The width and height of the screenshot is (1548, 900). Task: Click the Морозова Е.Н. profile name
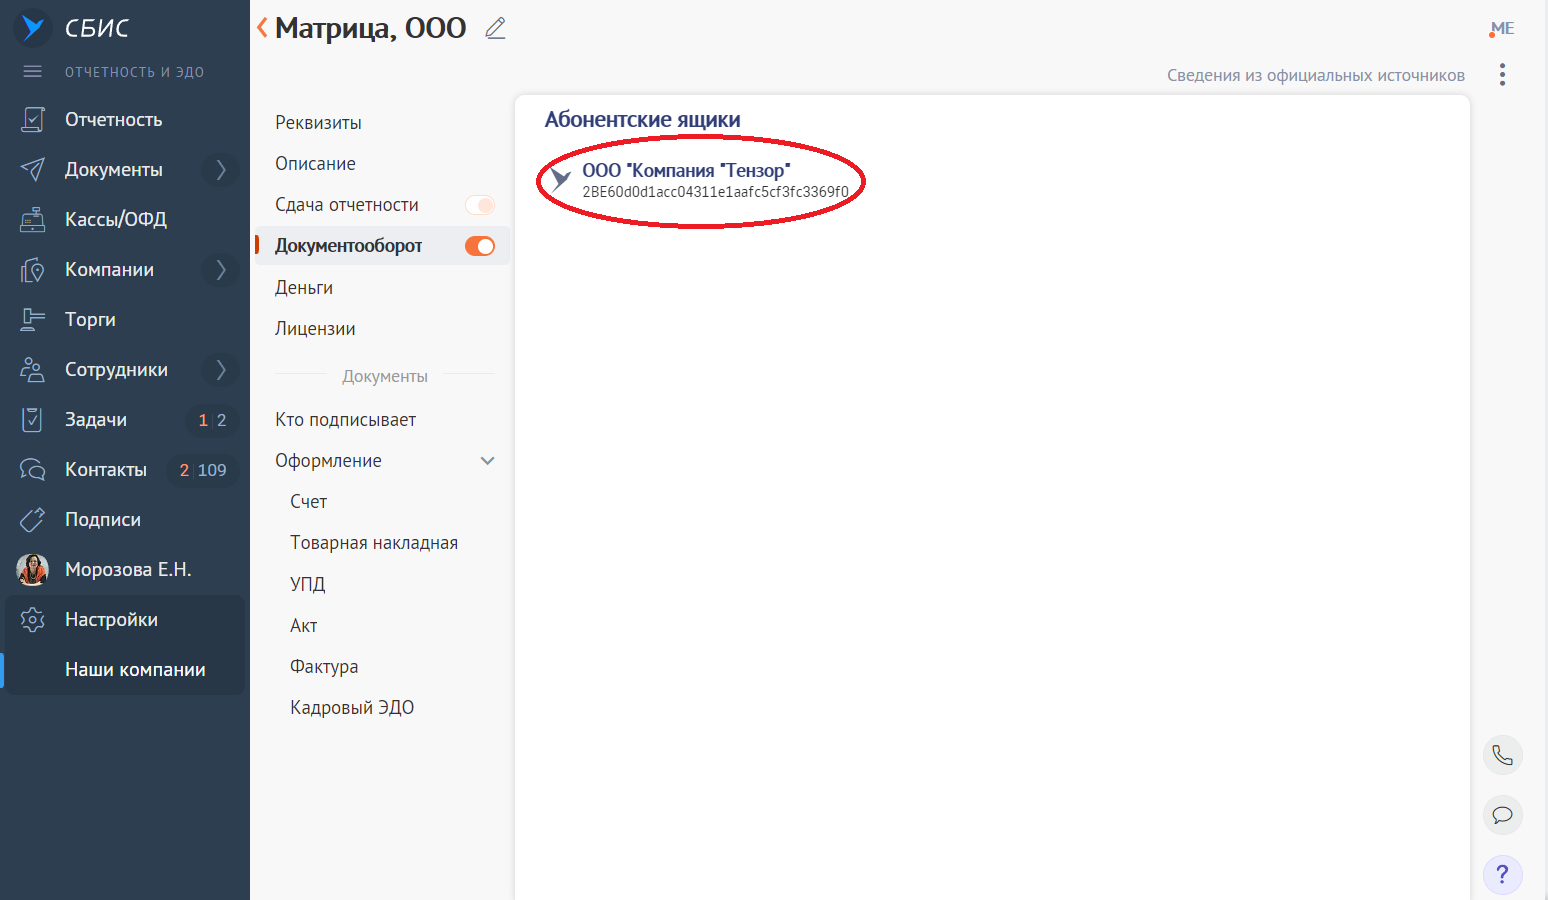click(x=128, y=569)
